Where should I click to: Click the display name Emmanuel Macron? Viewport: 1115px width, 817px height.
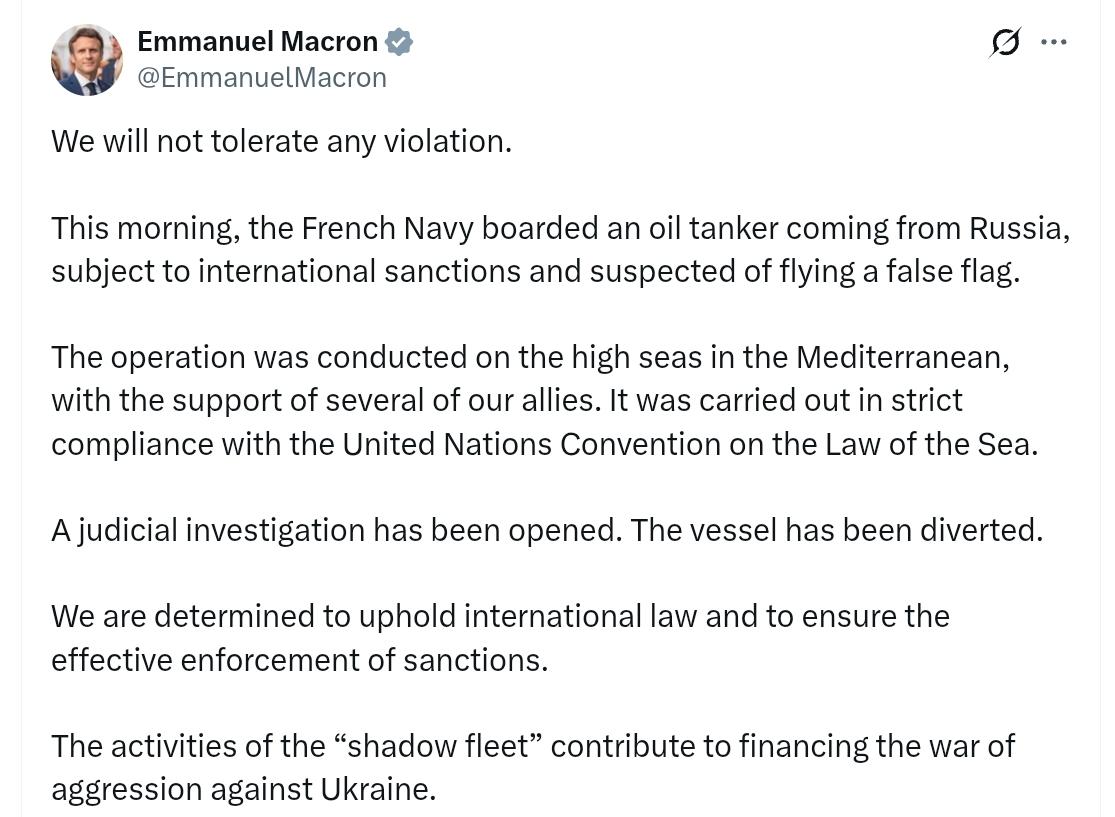257,42
